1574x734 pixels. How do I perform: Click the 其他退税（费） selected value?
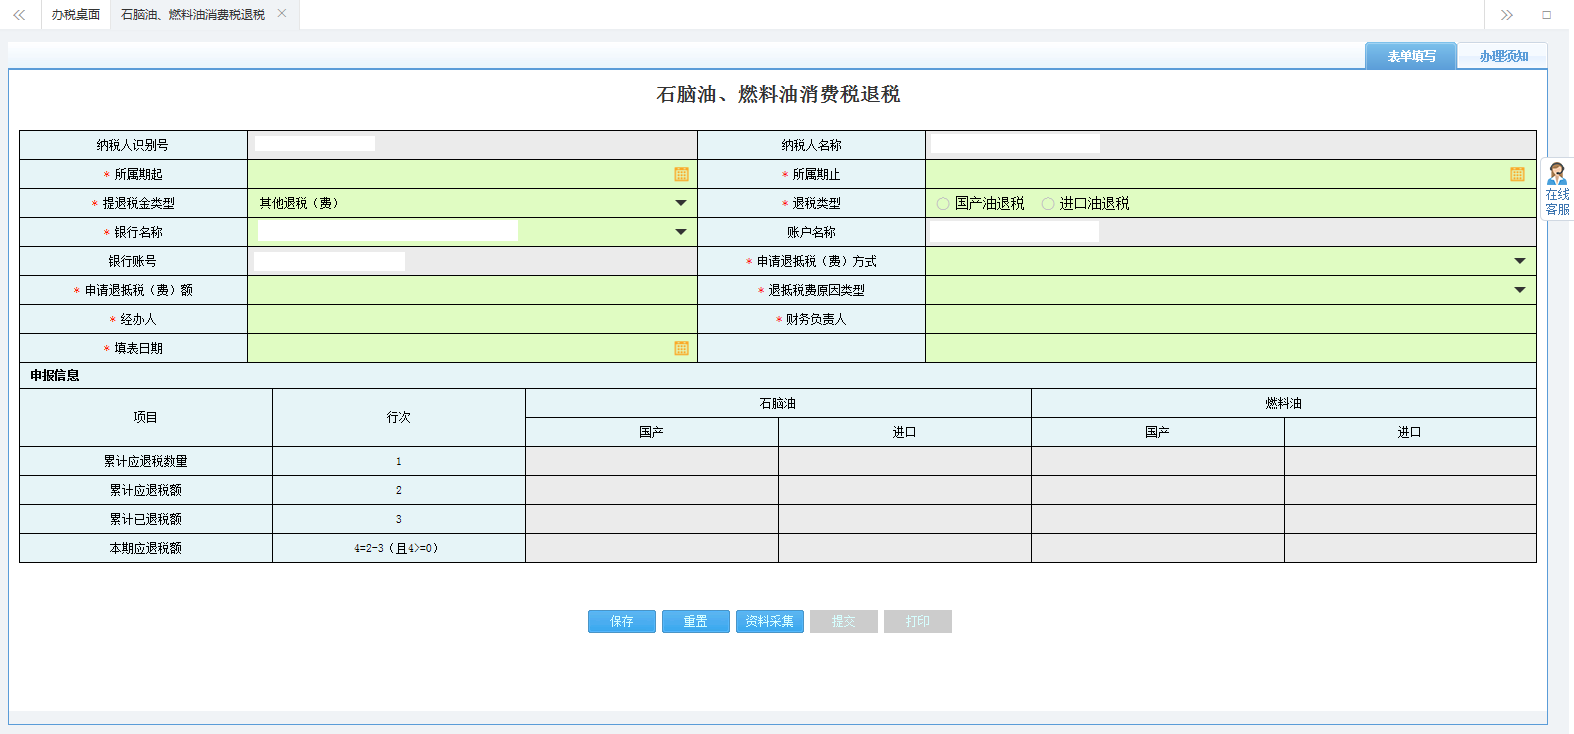pyautogui.click(x=299, y=203)
